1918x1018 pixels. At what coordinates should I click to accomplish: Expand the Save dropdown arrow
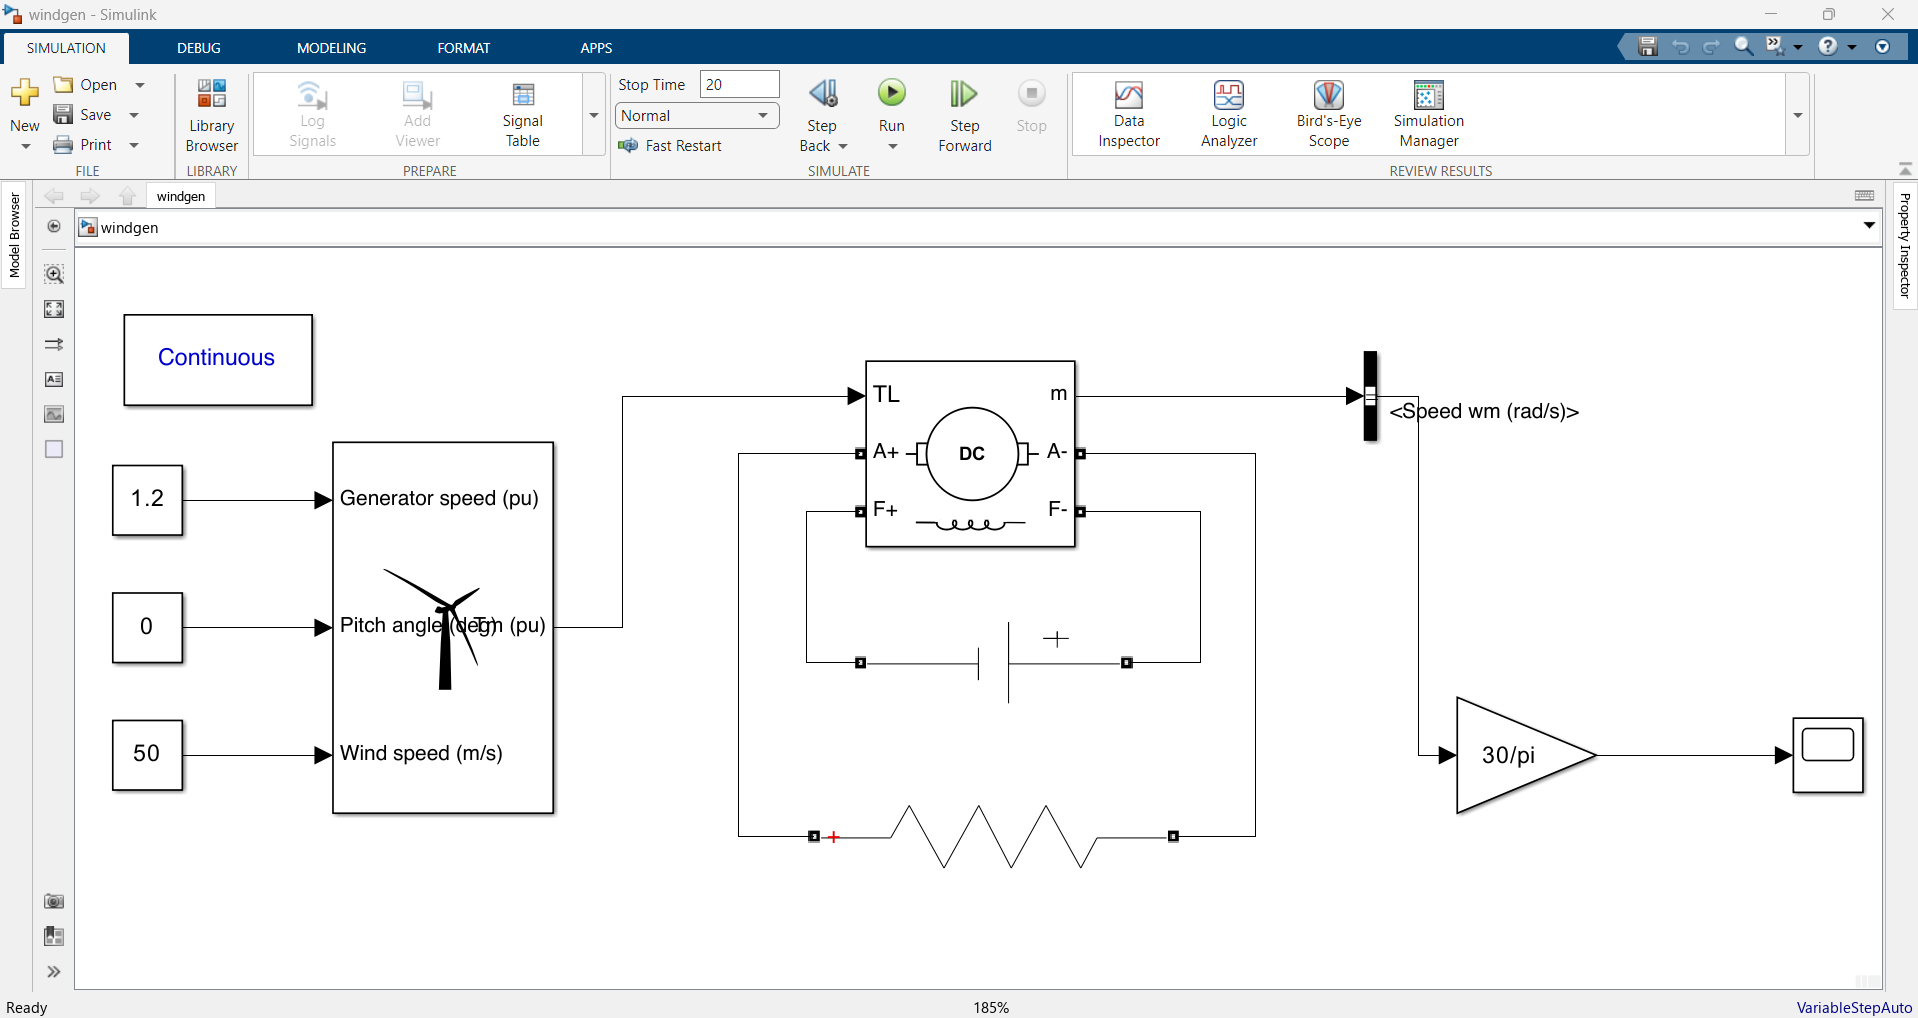(134, 115)
